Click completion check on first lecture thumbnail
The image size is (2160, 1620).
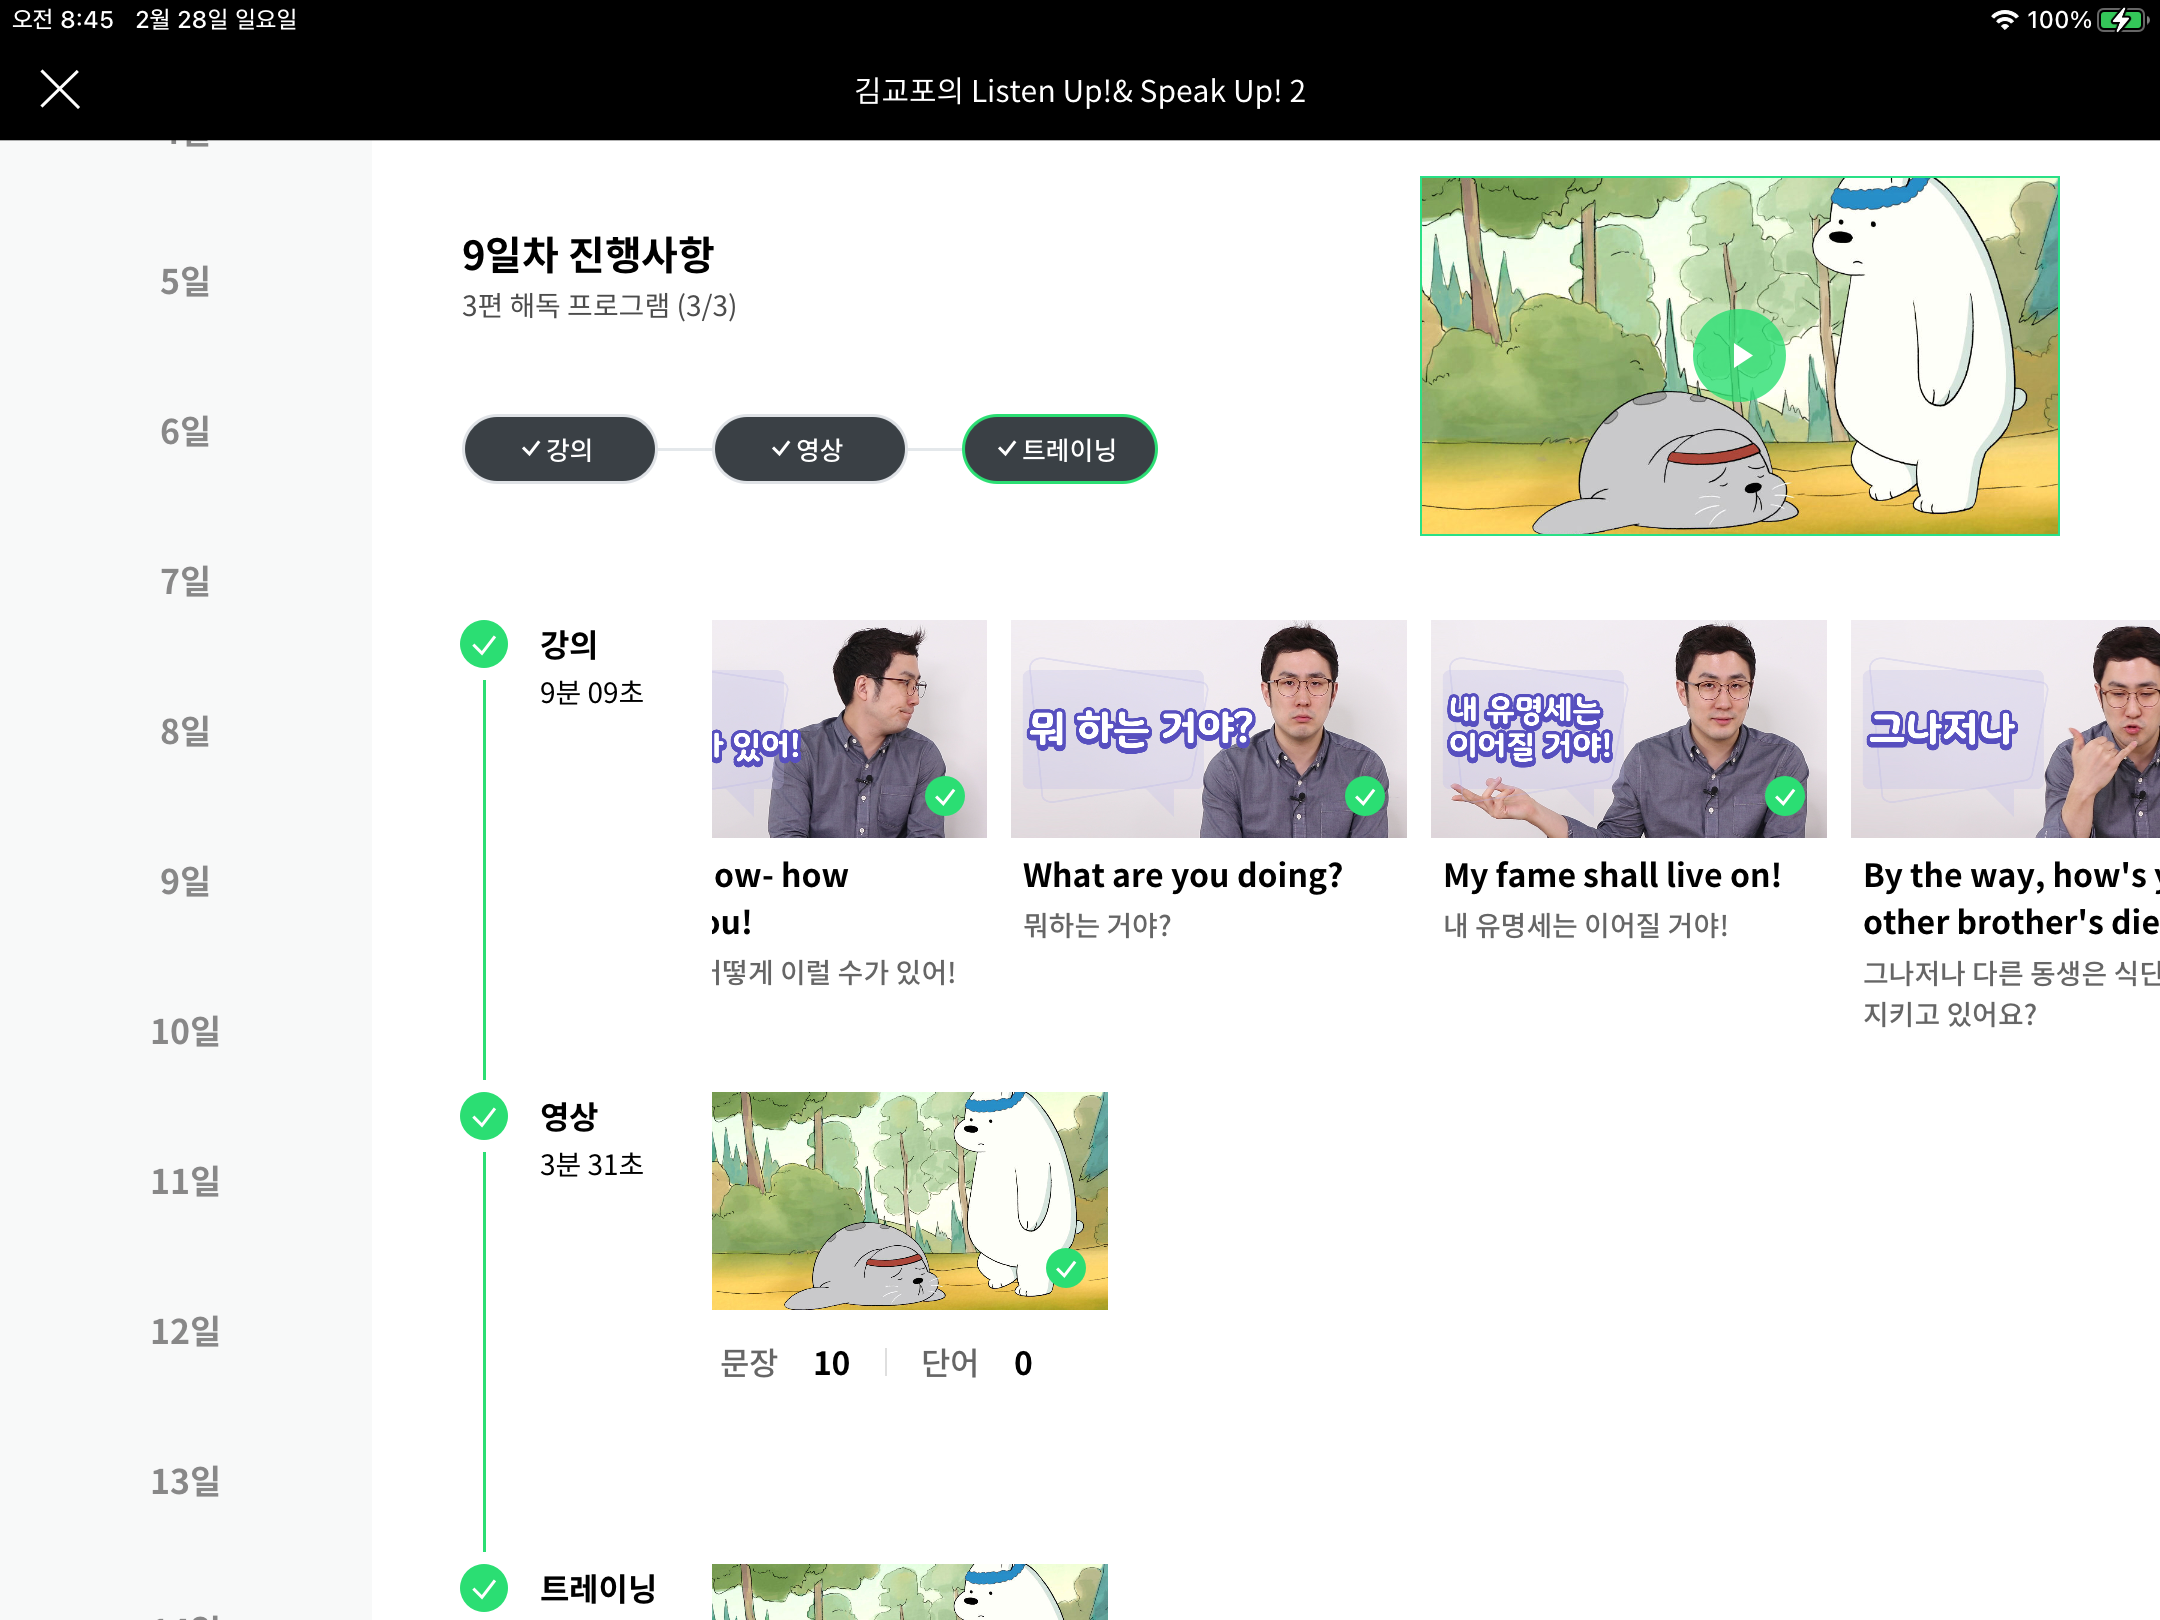(x=945, y=797)
